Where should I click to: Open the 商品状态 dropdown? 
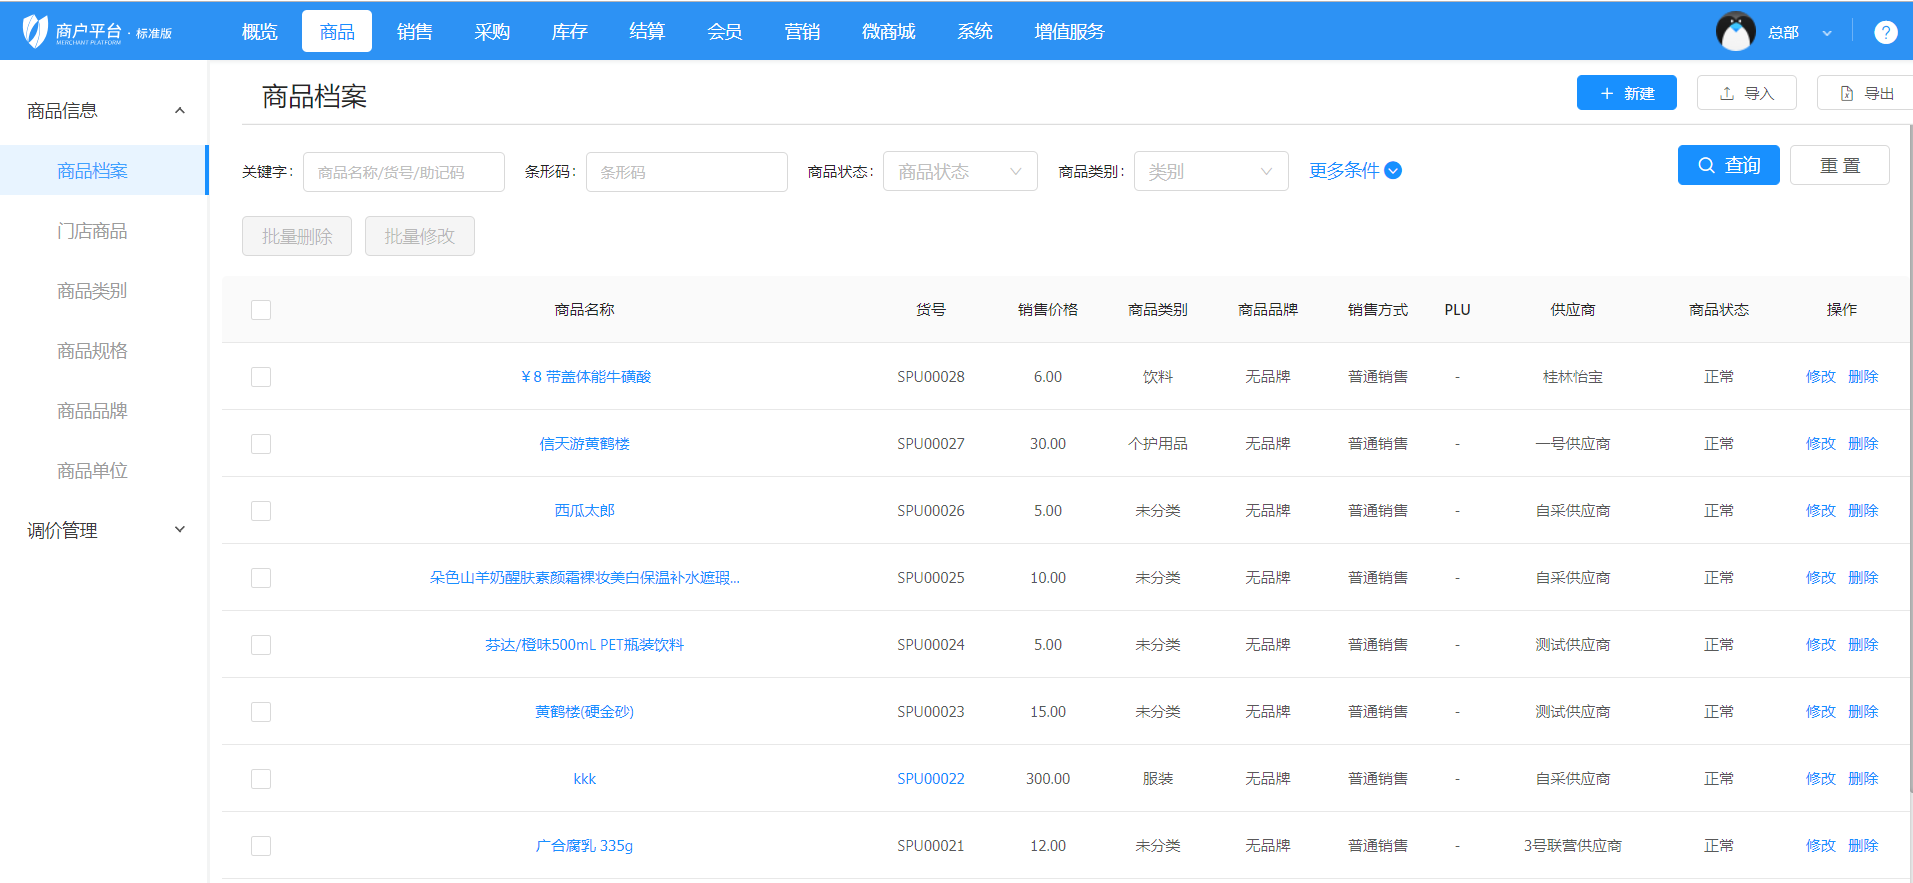pyautogui.click(x=959, y=172)
